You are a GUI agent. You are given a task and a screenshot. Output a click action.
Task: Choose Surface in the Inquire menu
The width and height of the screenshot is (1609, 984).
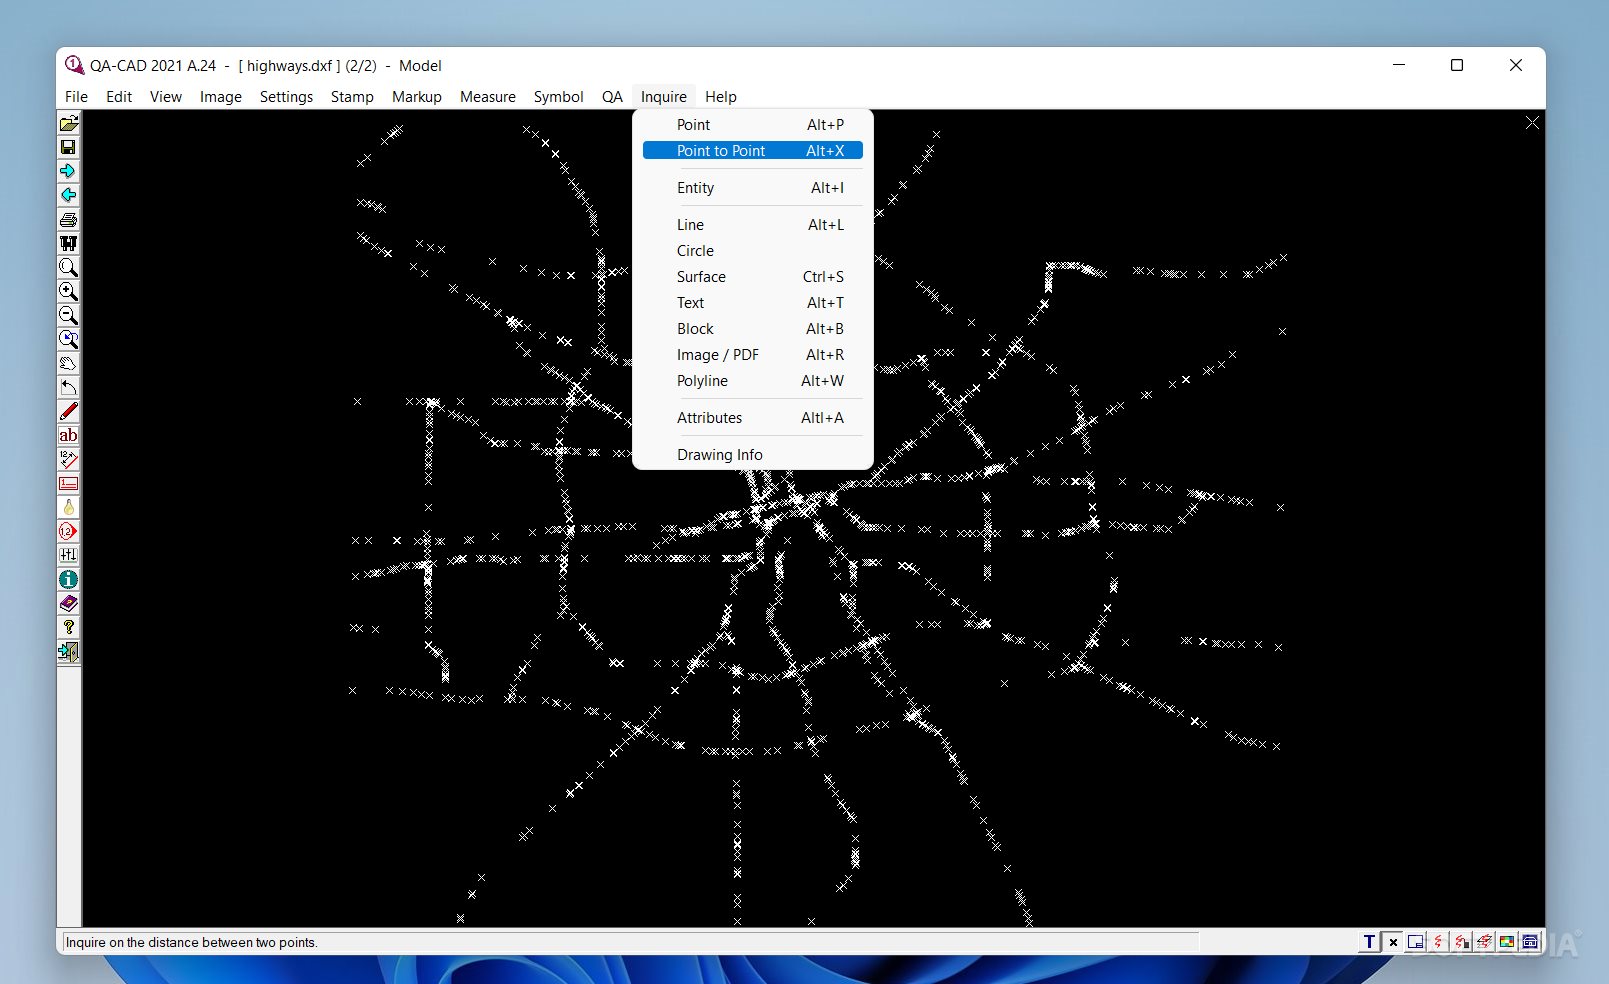point(753,277)
